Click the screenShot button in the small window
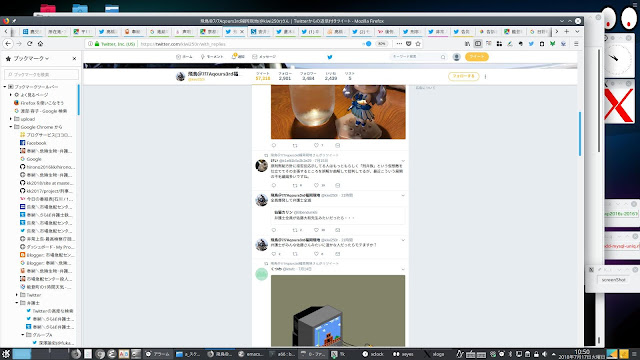Image resolution: width=640 pixels, height=360 pixels. 613,280
